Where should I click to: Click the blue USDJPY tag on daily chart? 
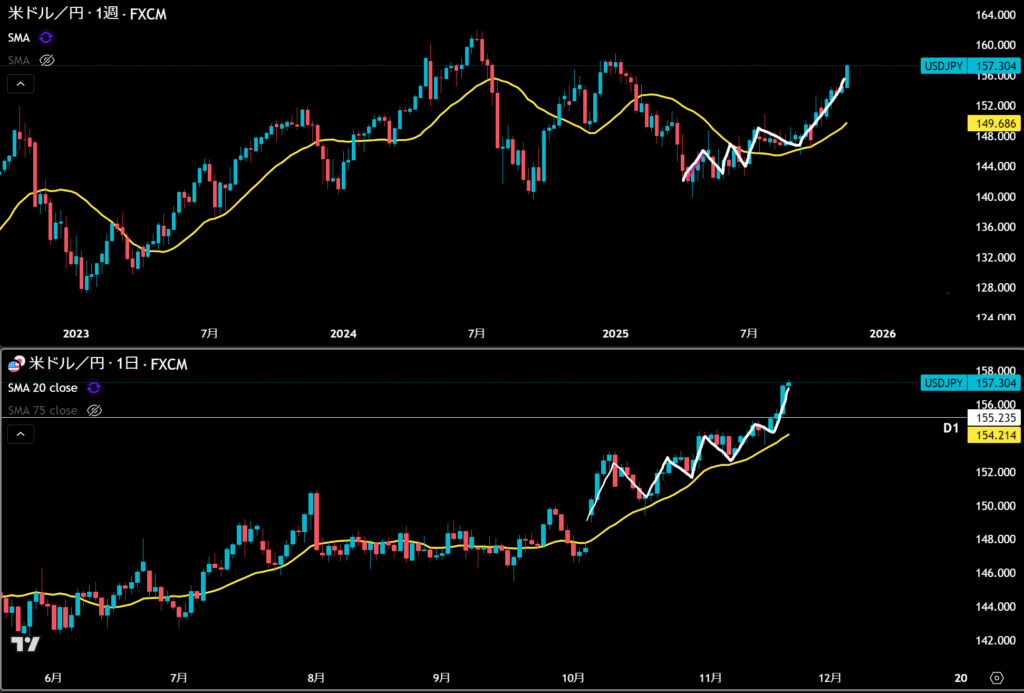[x=970, y=383]
